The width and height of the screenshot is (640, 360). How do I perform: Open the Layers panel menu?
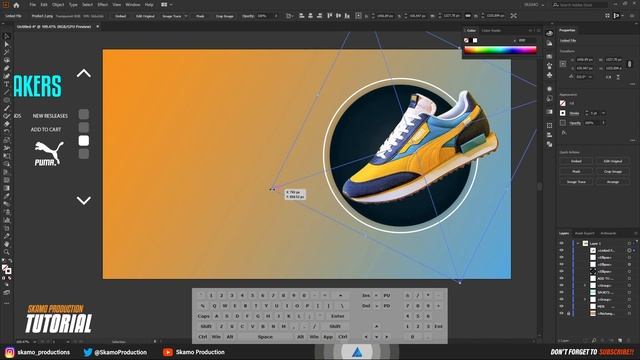(636, 233)
